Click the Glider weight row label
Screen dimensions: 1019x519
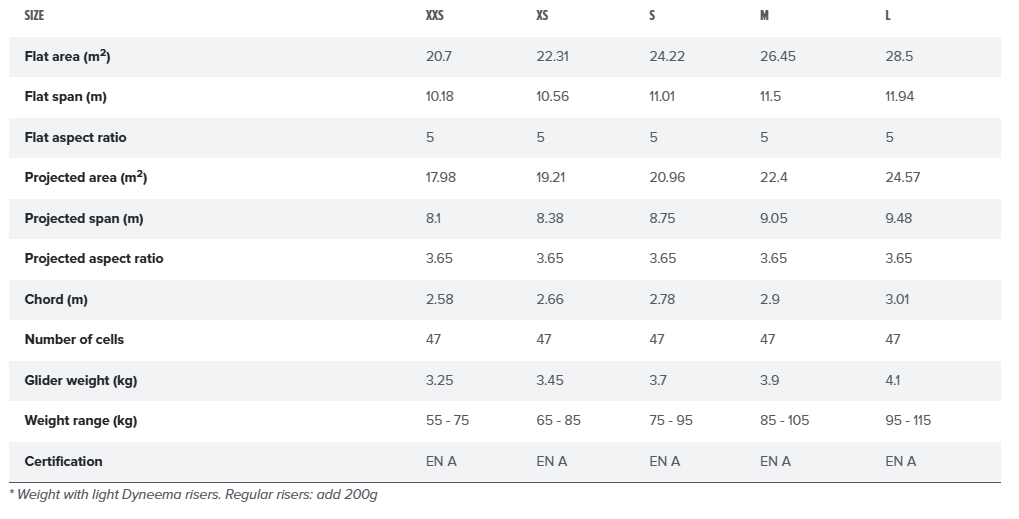(x=80, y=380)
